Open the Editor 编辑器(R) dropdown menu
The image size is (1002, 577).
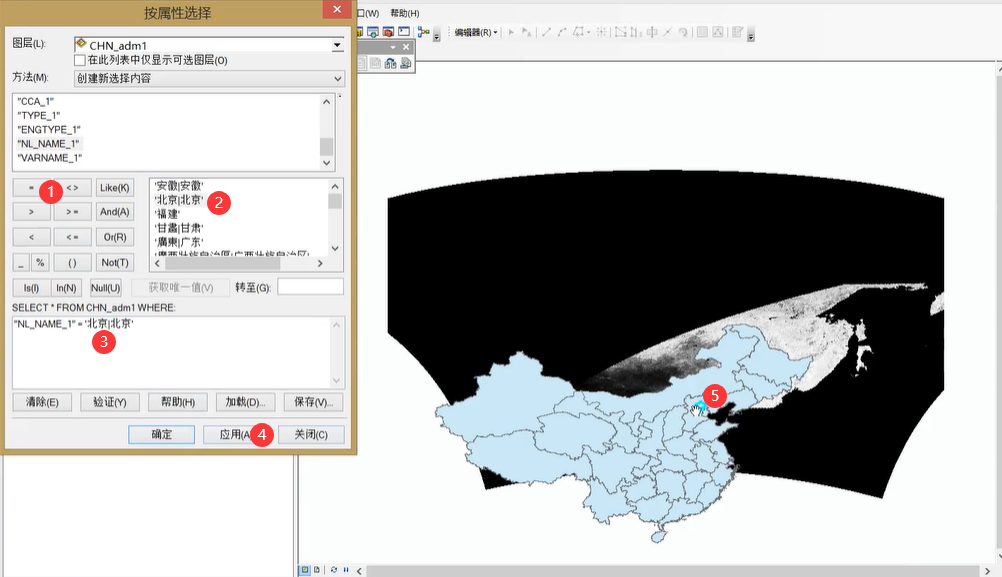[x=476, y=32]
